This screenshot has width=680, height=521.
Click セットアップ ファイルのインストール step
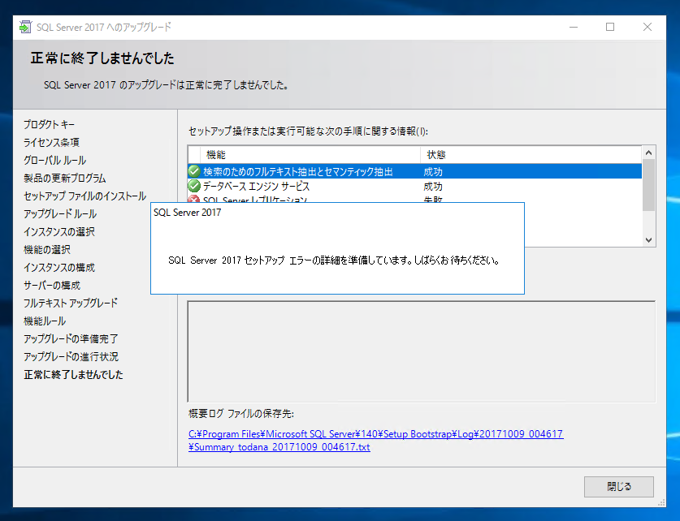[x=85, y=196]
